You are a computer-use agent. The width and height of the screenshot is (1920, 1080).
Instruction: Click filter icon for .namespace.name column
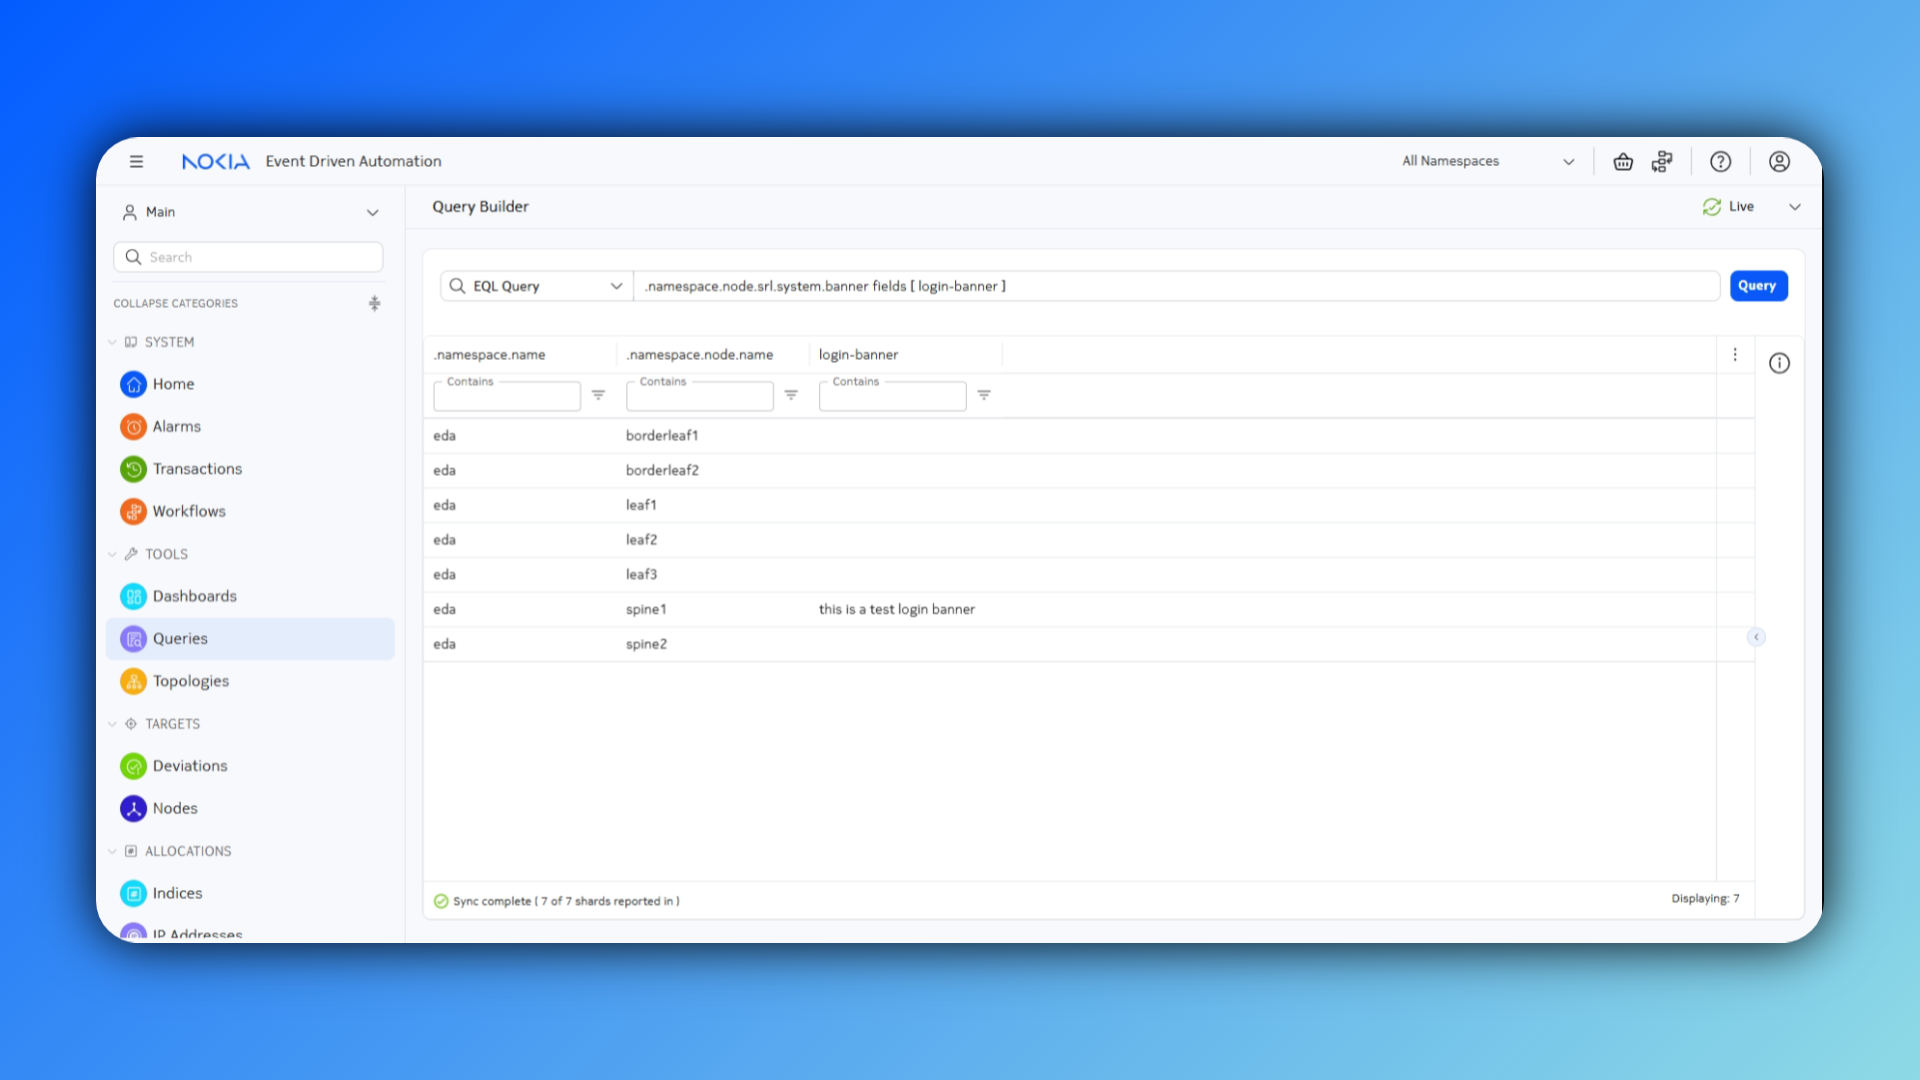[598, 395]
